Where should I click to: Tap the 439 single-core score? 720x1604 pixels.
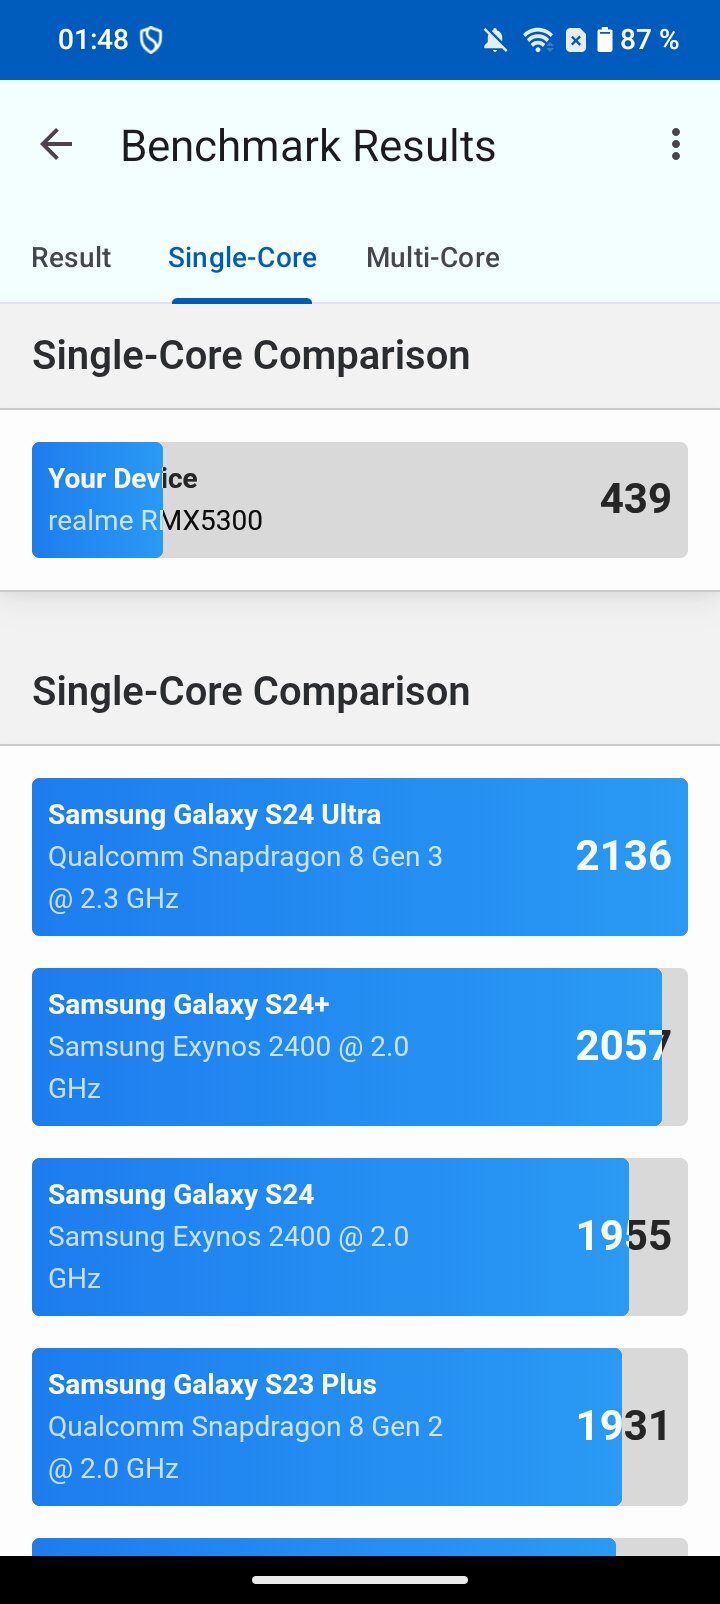click(x=635, y=499)
